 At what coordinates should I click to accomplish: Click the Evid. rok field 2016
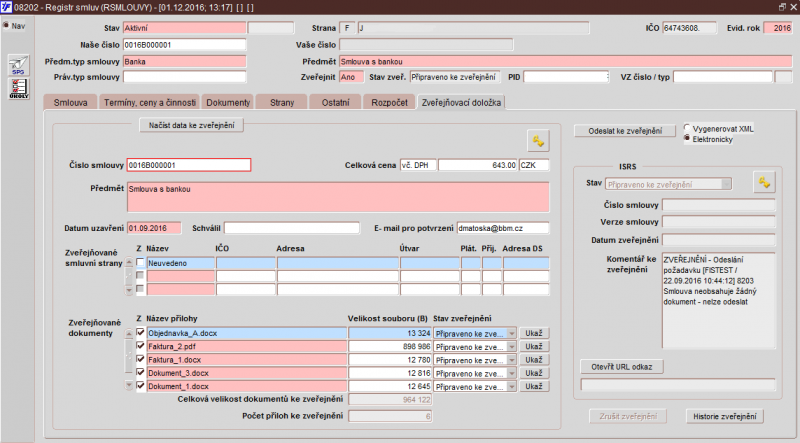pos(778,28)
